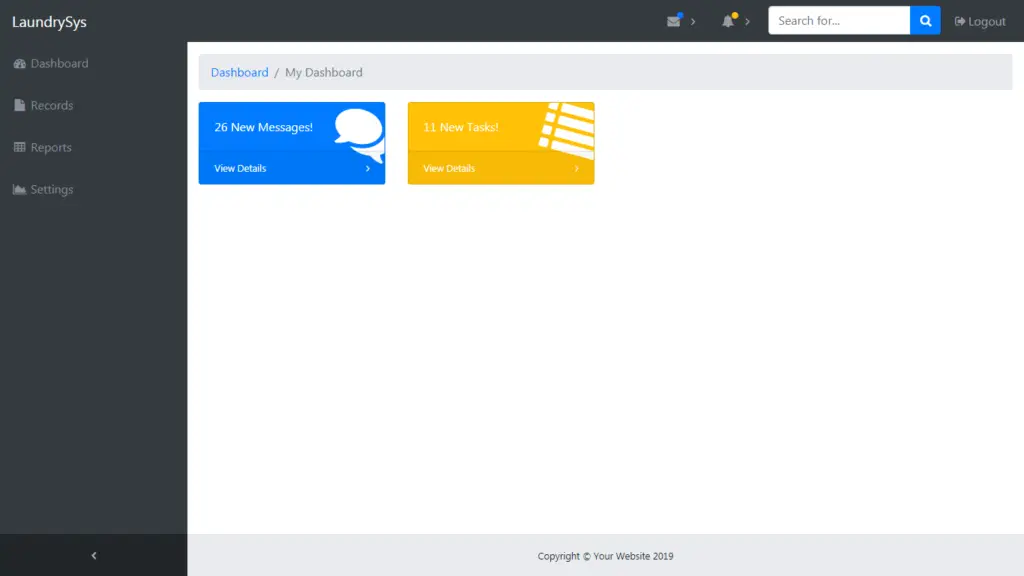
Task: Click the magnifying glass search icon
Action: tap(924, 20)
